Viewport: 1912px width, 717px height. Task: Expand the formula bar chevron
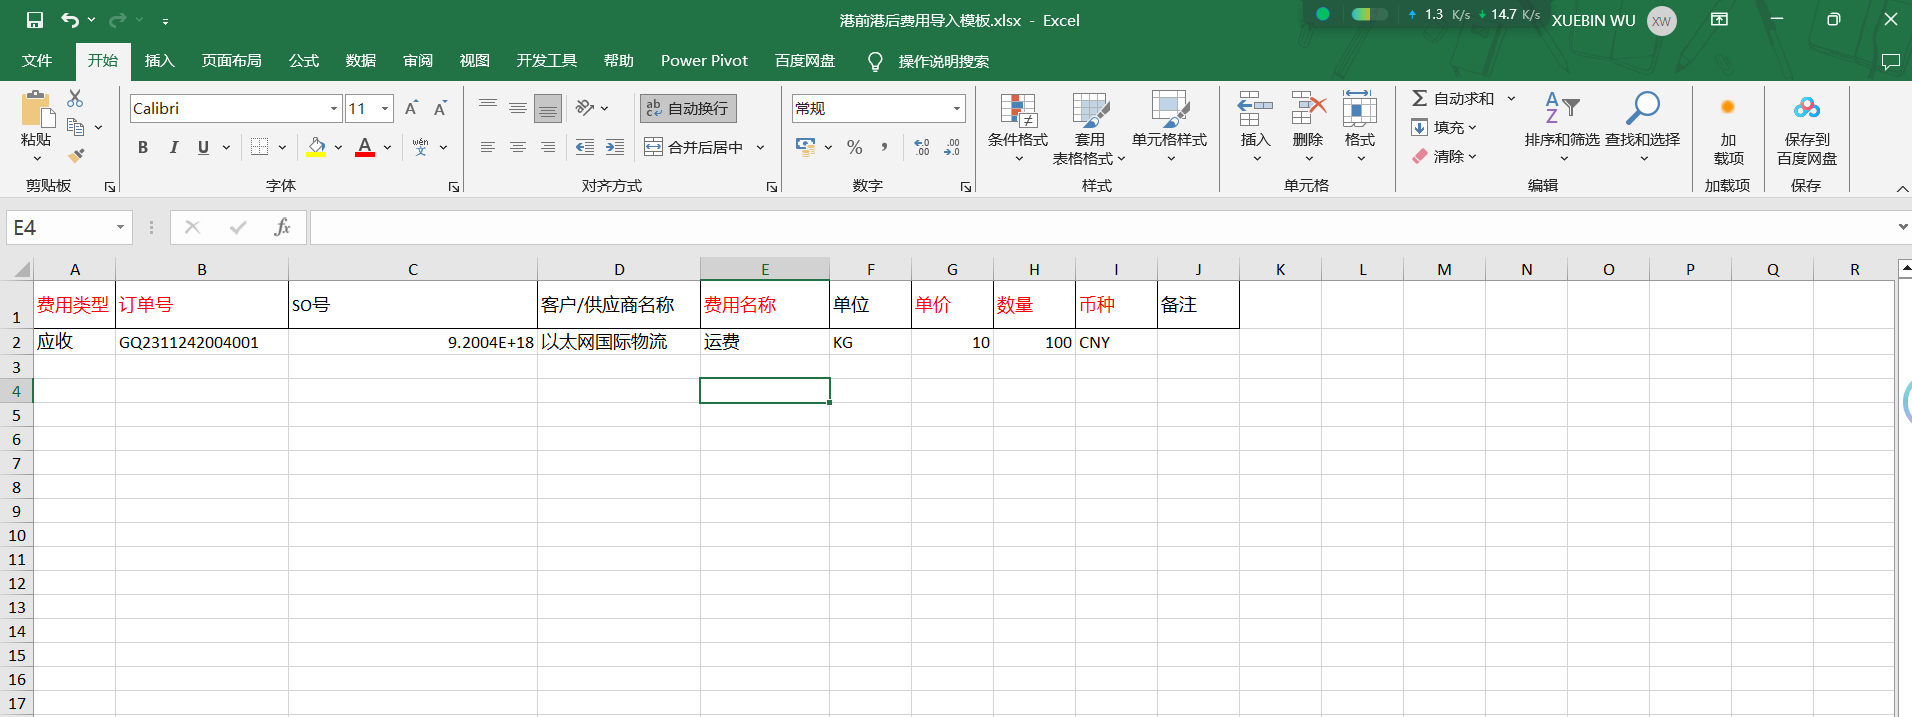(1902, 228)
